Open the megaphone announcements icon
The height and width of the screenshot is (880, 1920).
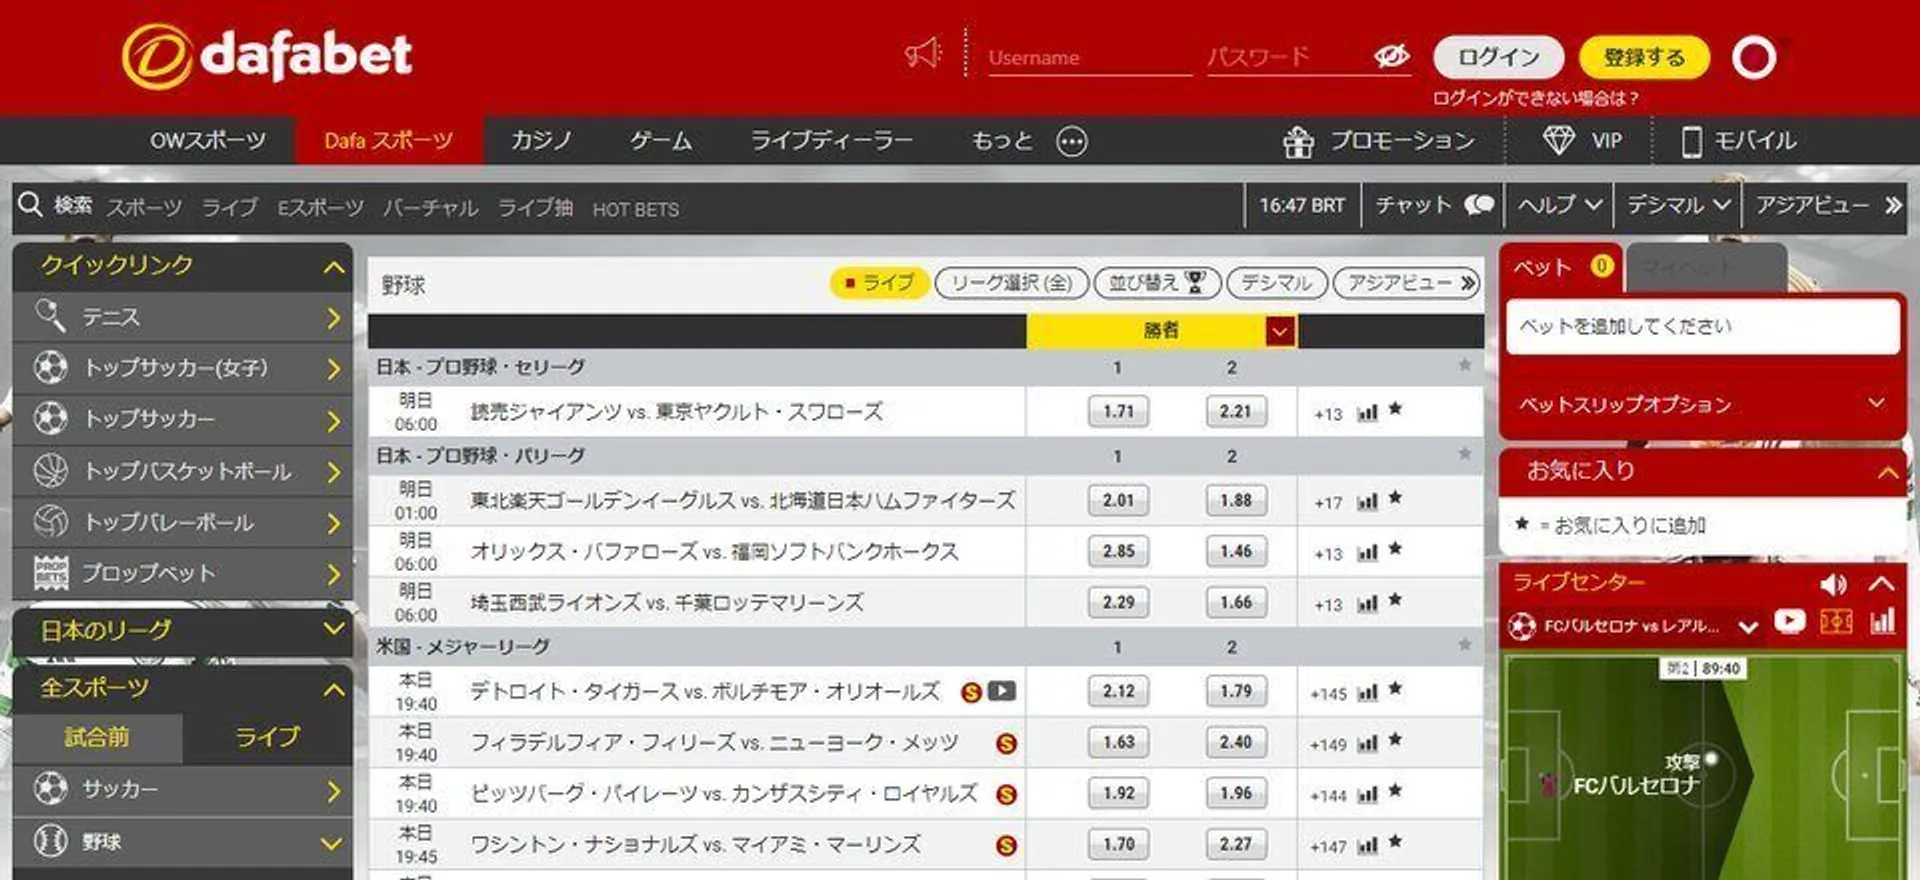click(923, 53)
